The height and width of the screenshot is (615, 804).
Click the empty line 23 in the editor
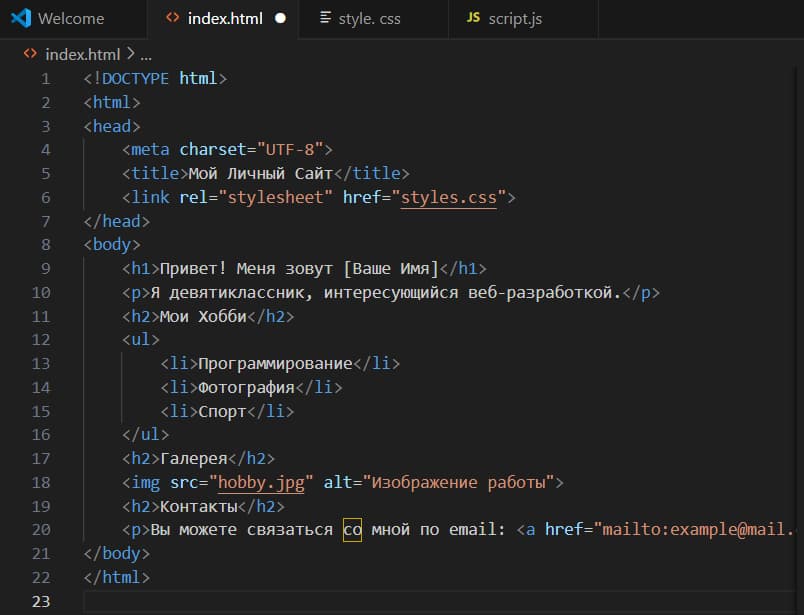438,601
